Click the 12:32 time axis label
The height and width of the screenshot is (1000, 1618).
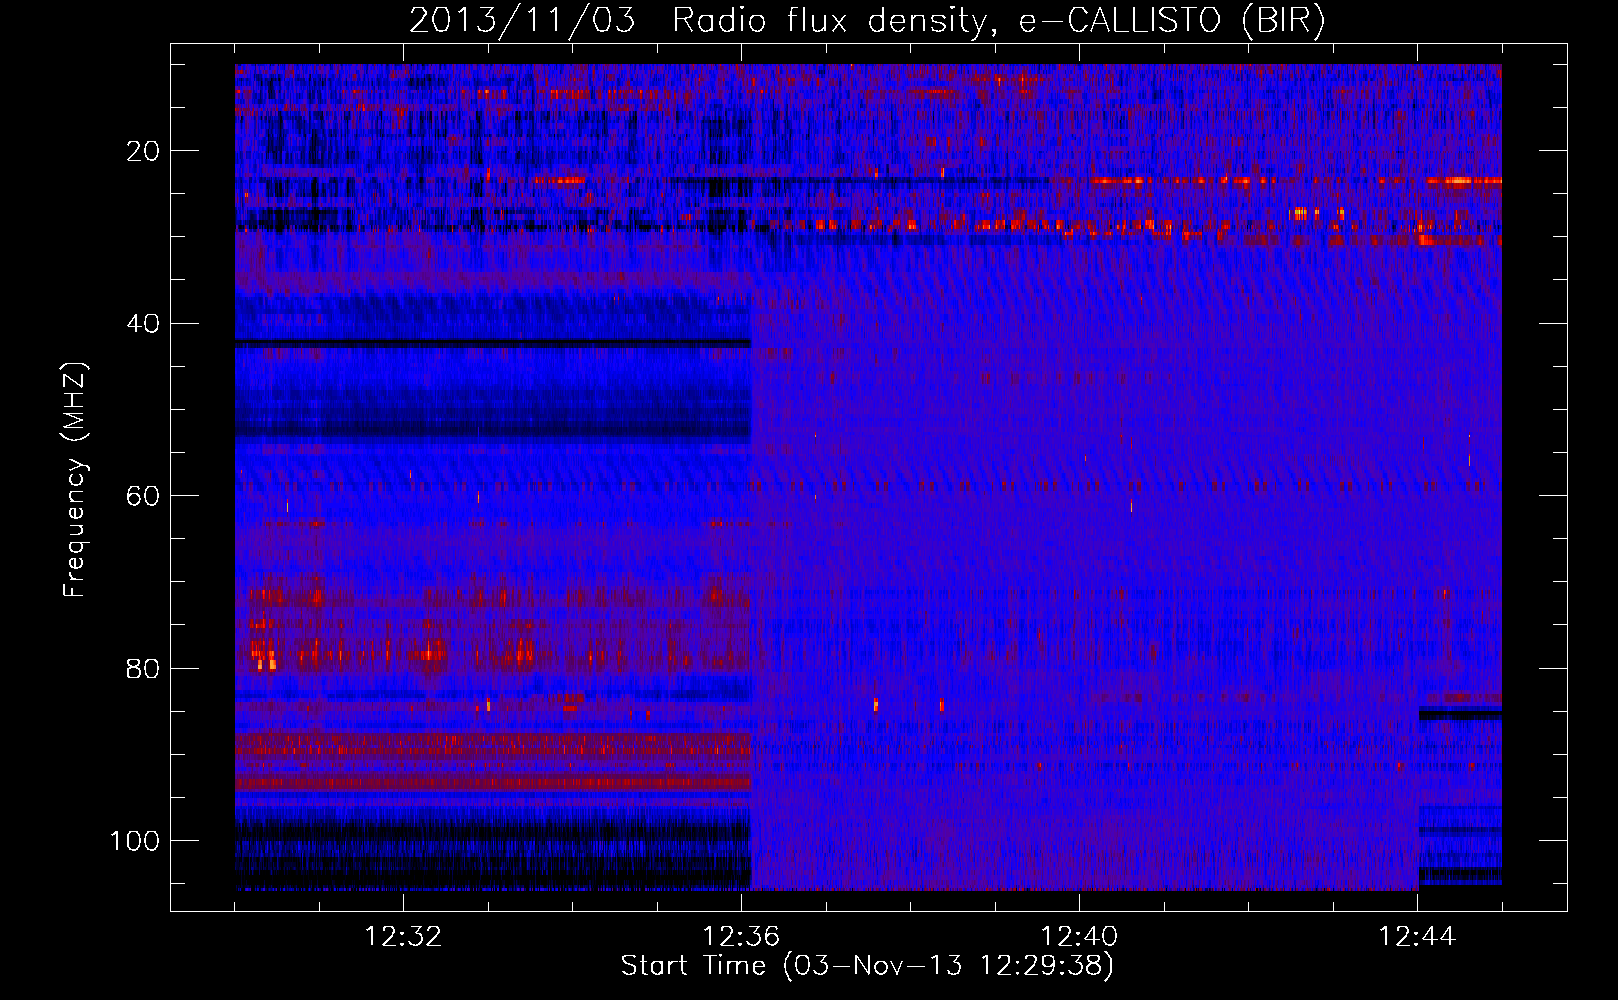click(x=403, y=937)
